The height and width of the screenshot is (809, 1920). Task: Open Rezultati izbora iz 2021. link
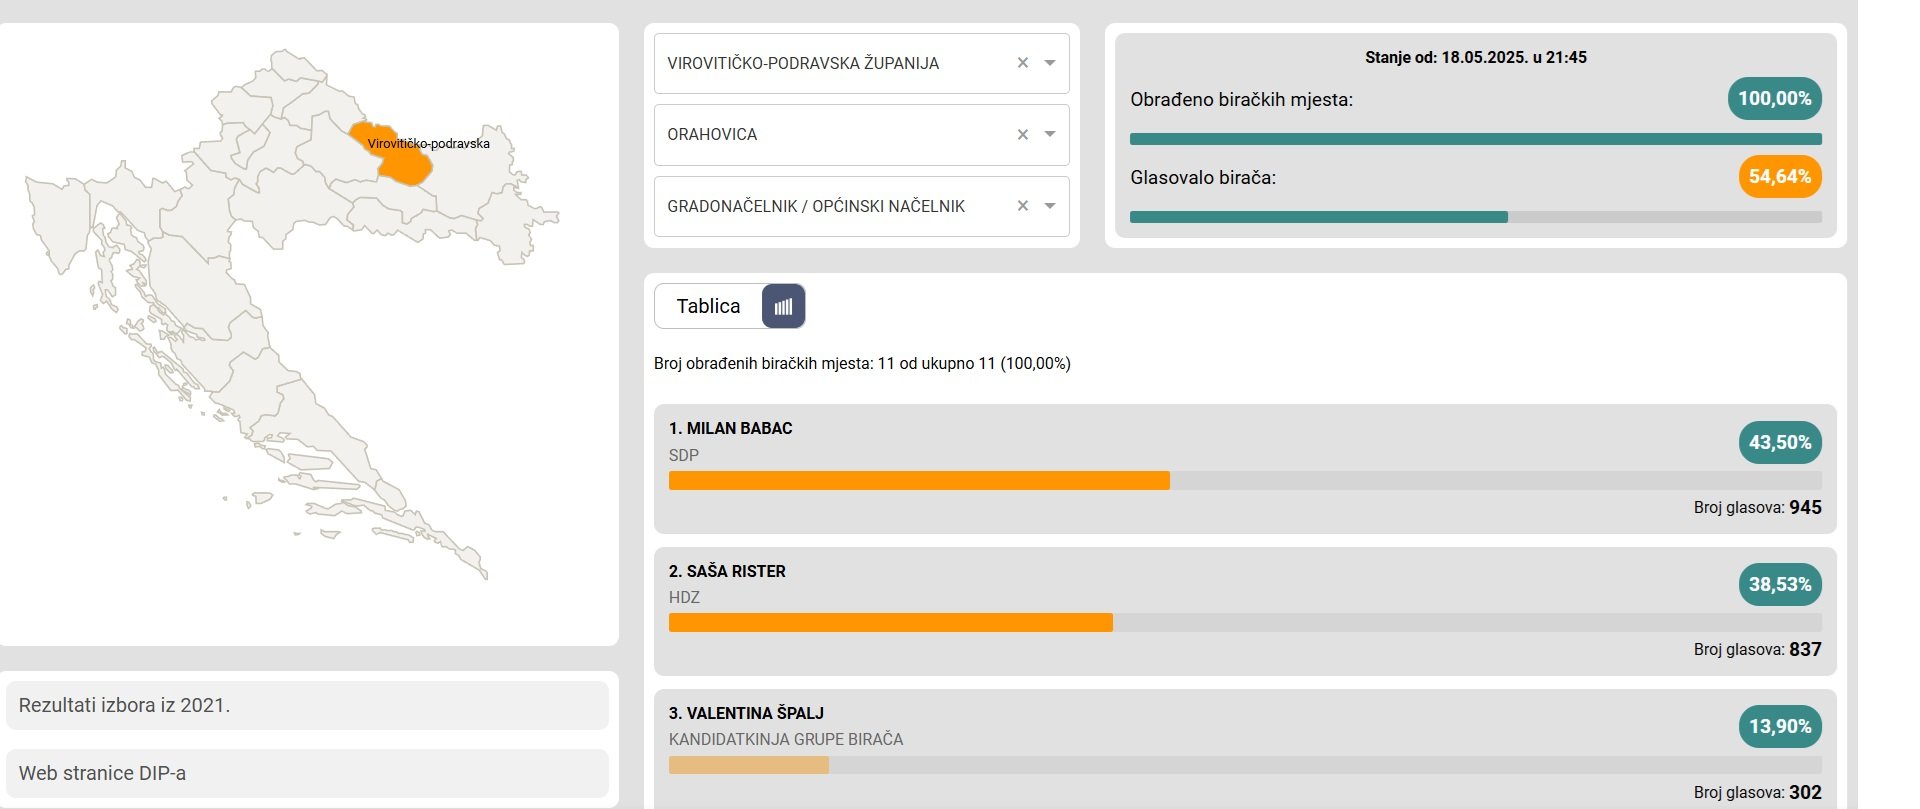pos(307,705)
